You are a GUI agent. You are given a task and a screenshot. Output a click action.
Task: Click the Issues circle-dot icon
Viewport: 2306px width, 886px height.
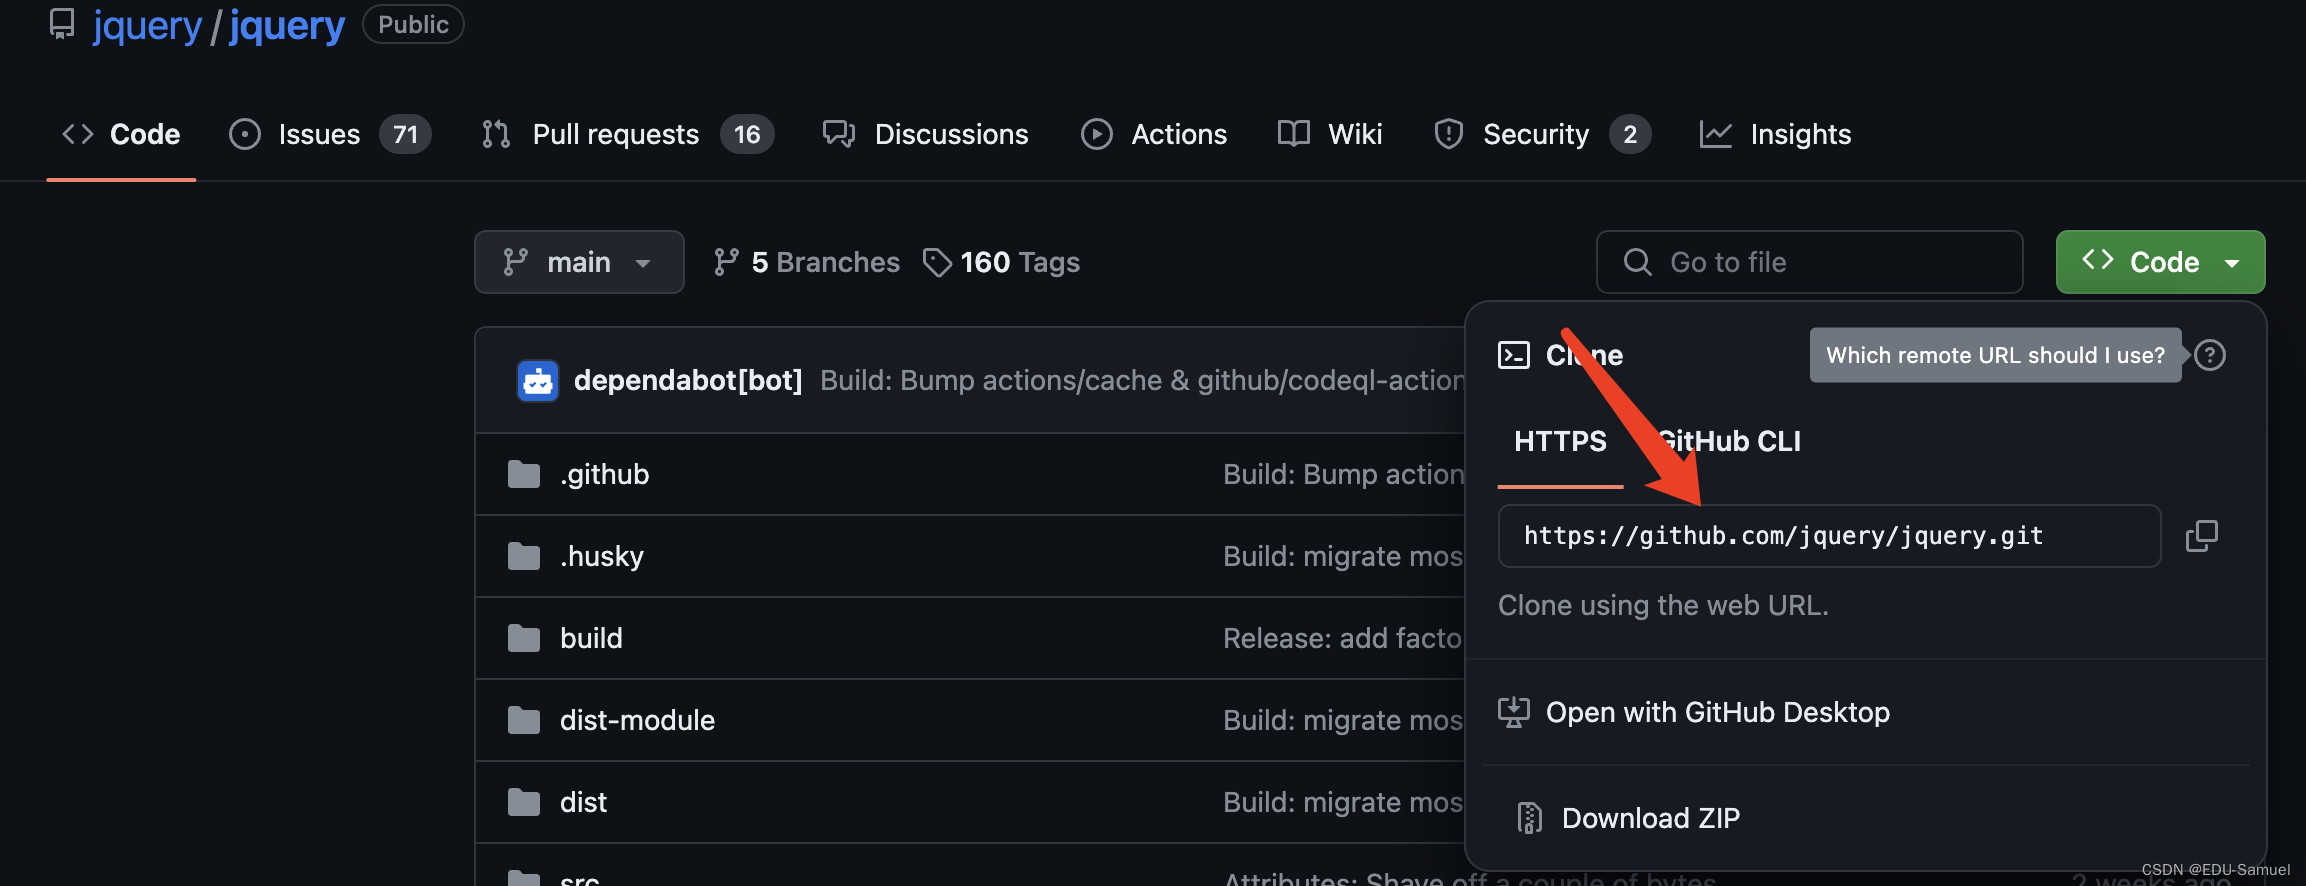point(245,134)
